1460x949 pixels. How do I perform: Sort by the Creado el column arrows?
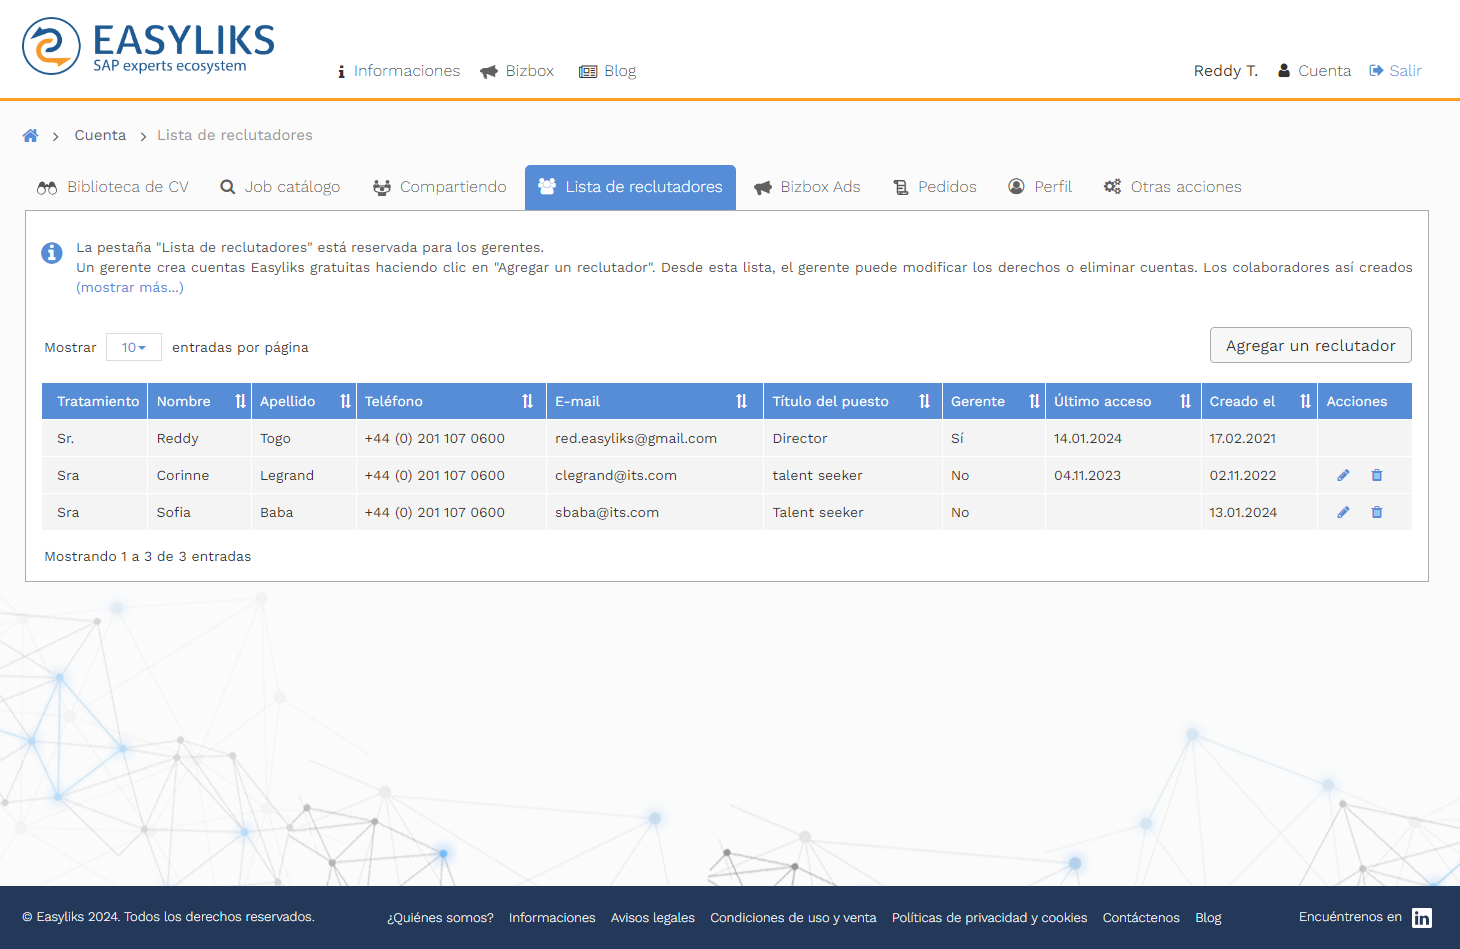(1305, 401)
